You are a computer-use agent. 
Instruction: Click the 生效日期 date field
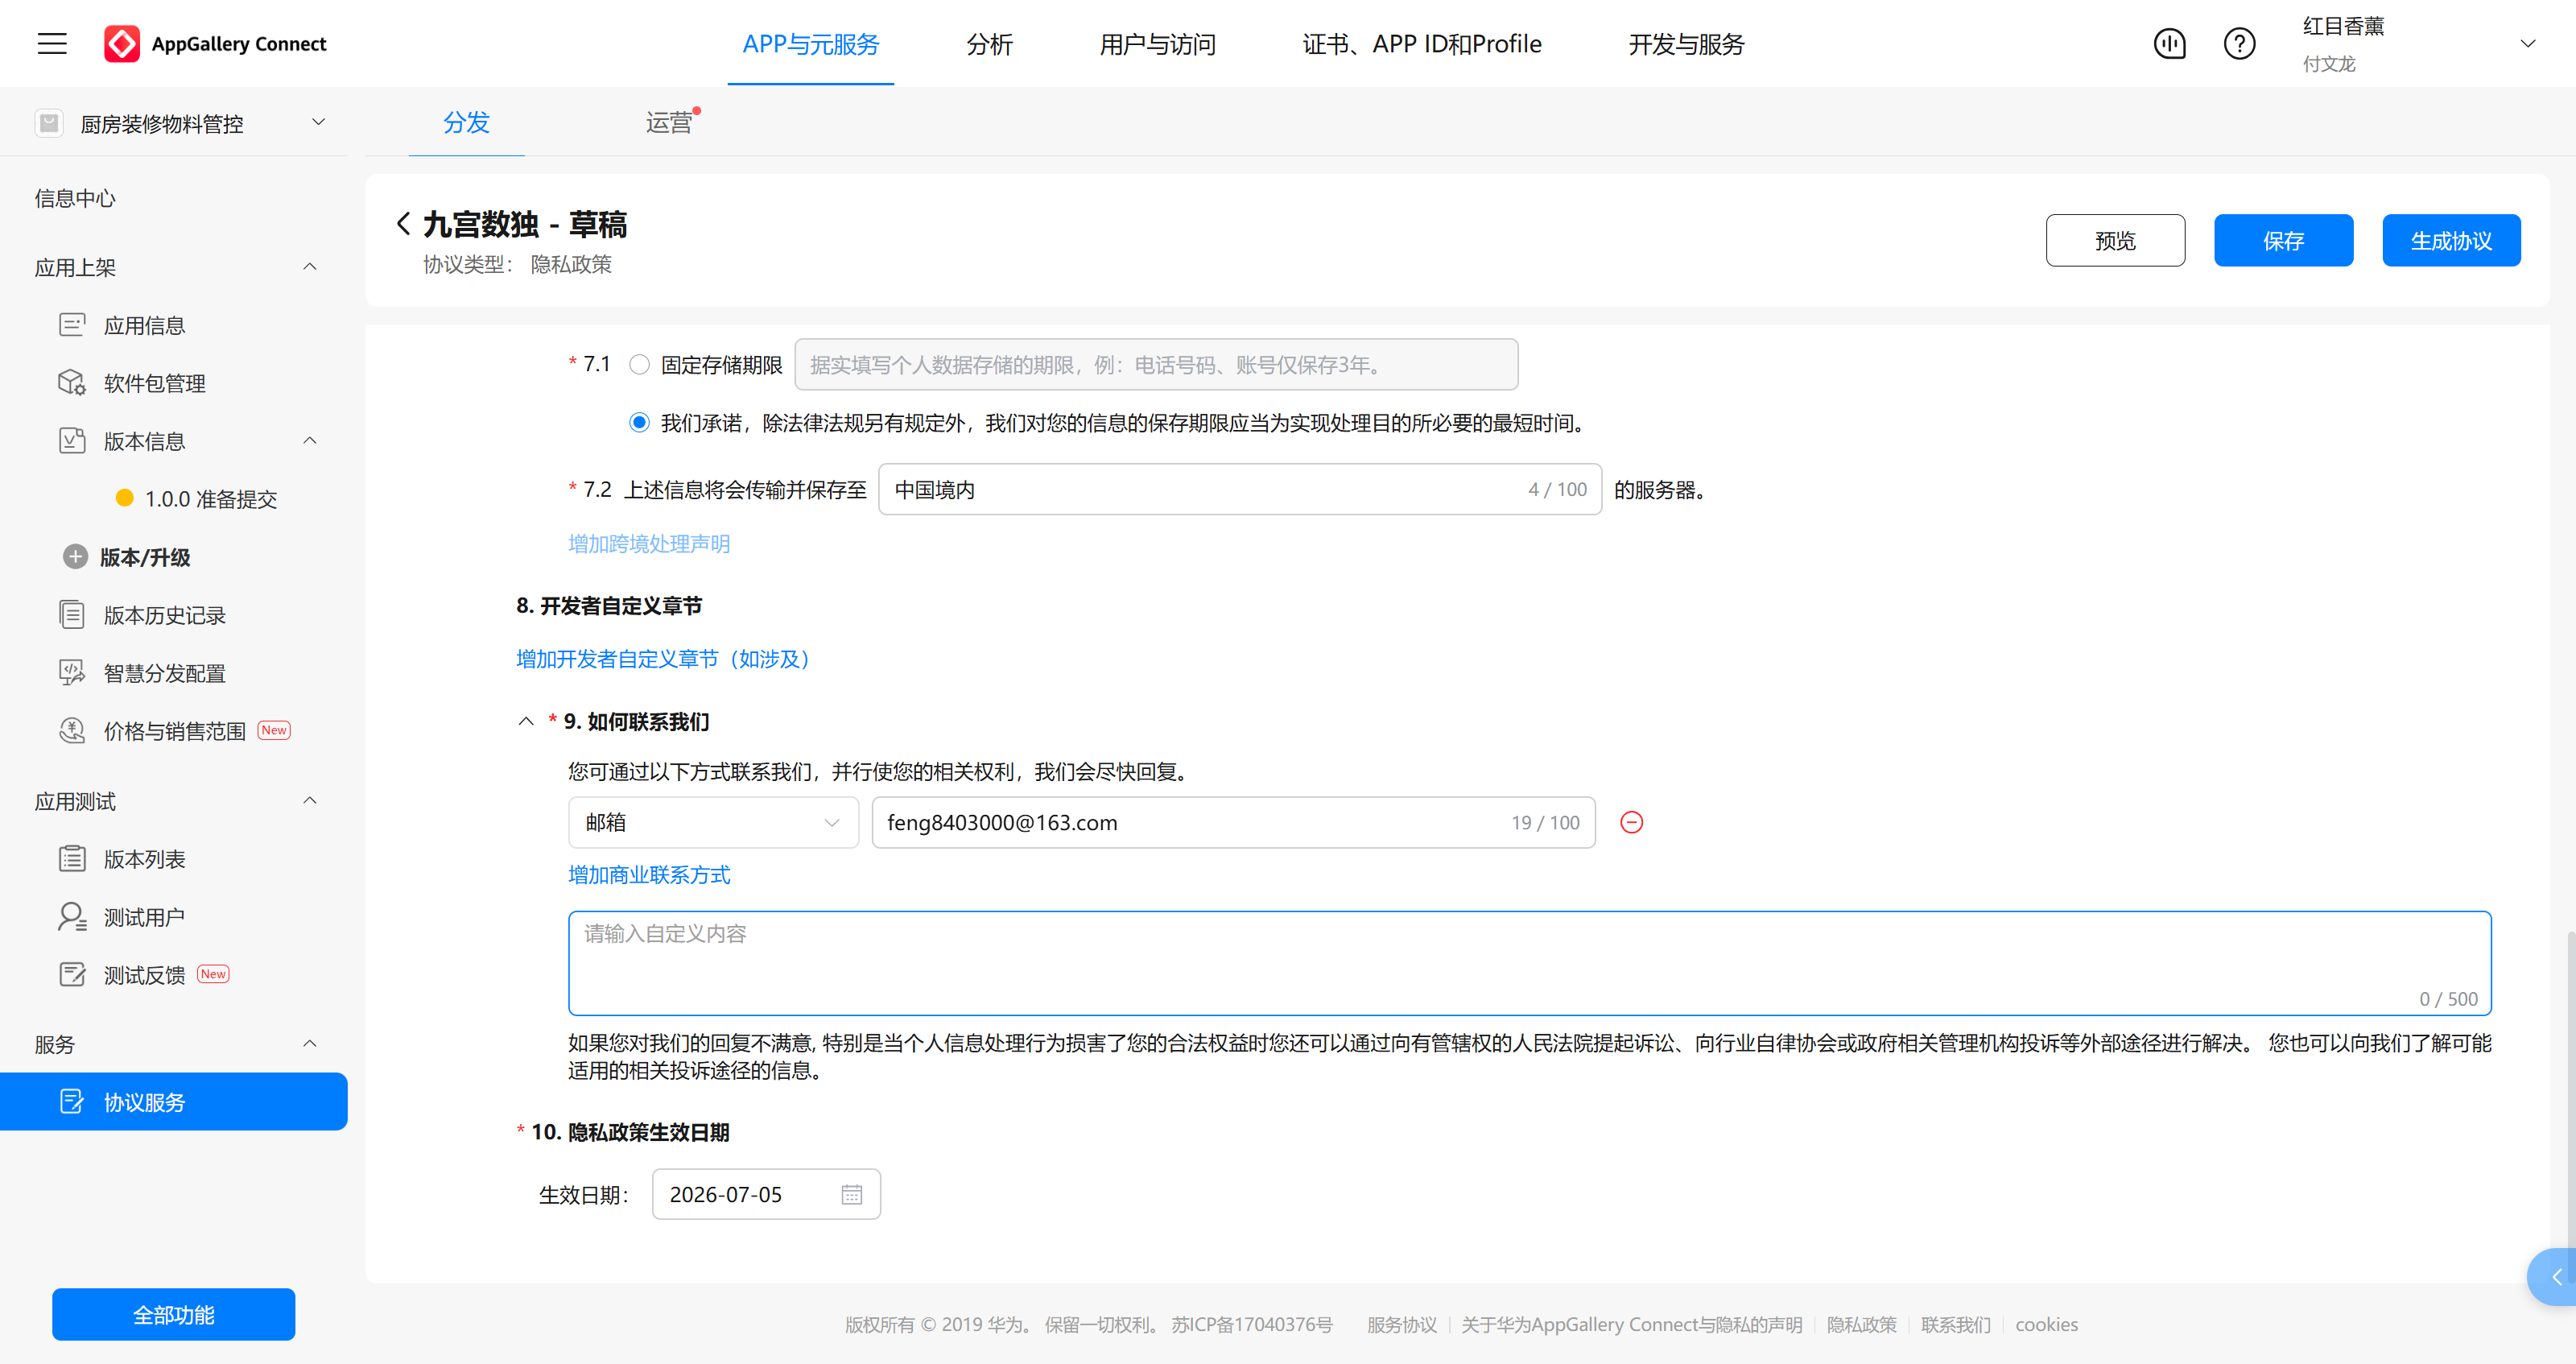point(766,1194)
